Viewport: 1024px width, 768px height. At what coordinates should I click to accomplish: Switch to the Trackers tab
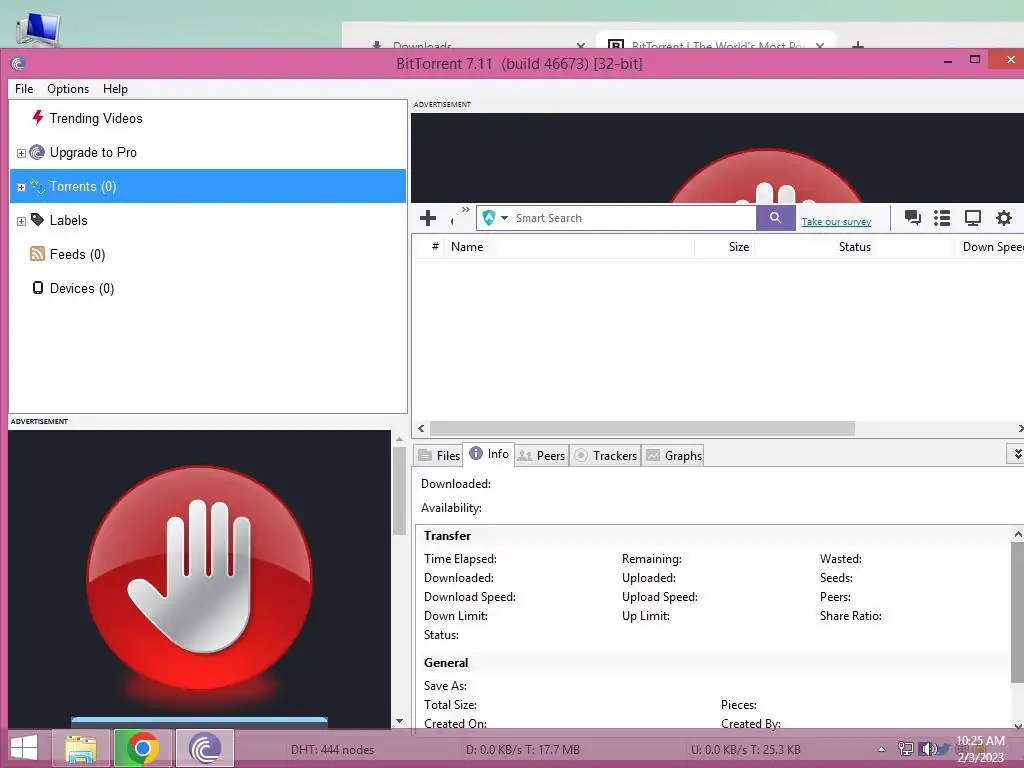pyautogui.click(x=605, y=456)
